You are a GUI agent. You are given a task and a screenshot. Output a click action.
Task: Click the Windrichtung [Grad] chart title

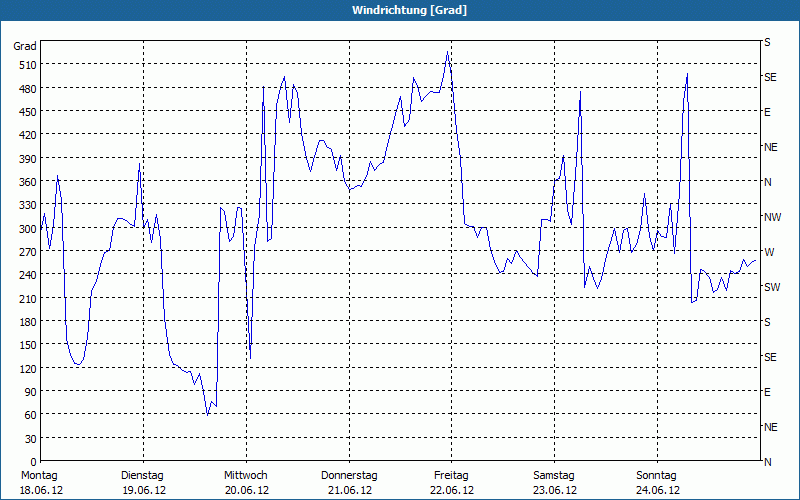click(409, 10)
